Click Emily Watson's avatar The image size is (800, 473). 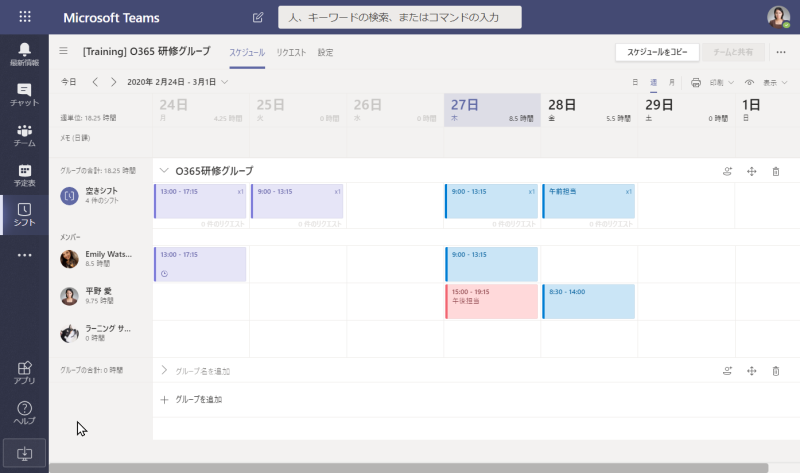(x=69, y=259)
